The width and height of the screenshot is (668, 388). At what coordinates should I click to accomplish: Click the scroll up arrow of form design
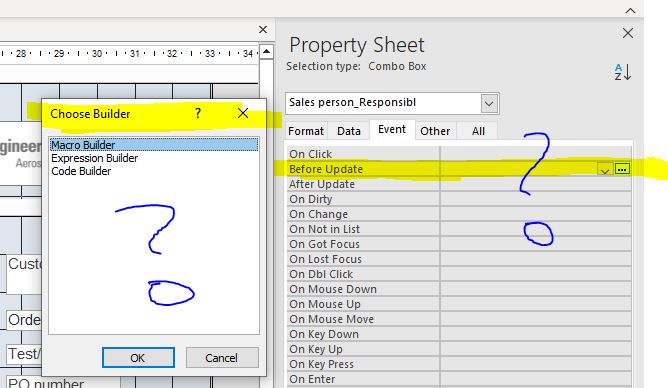(266, 52)
